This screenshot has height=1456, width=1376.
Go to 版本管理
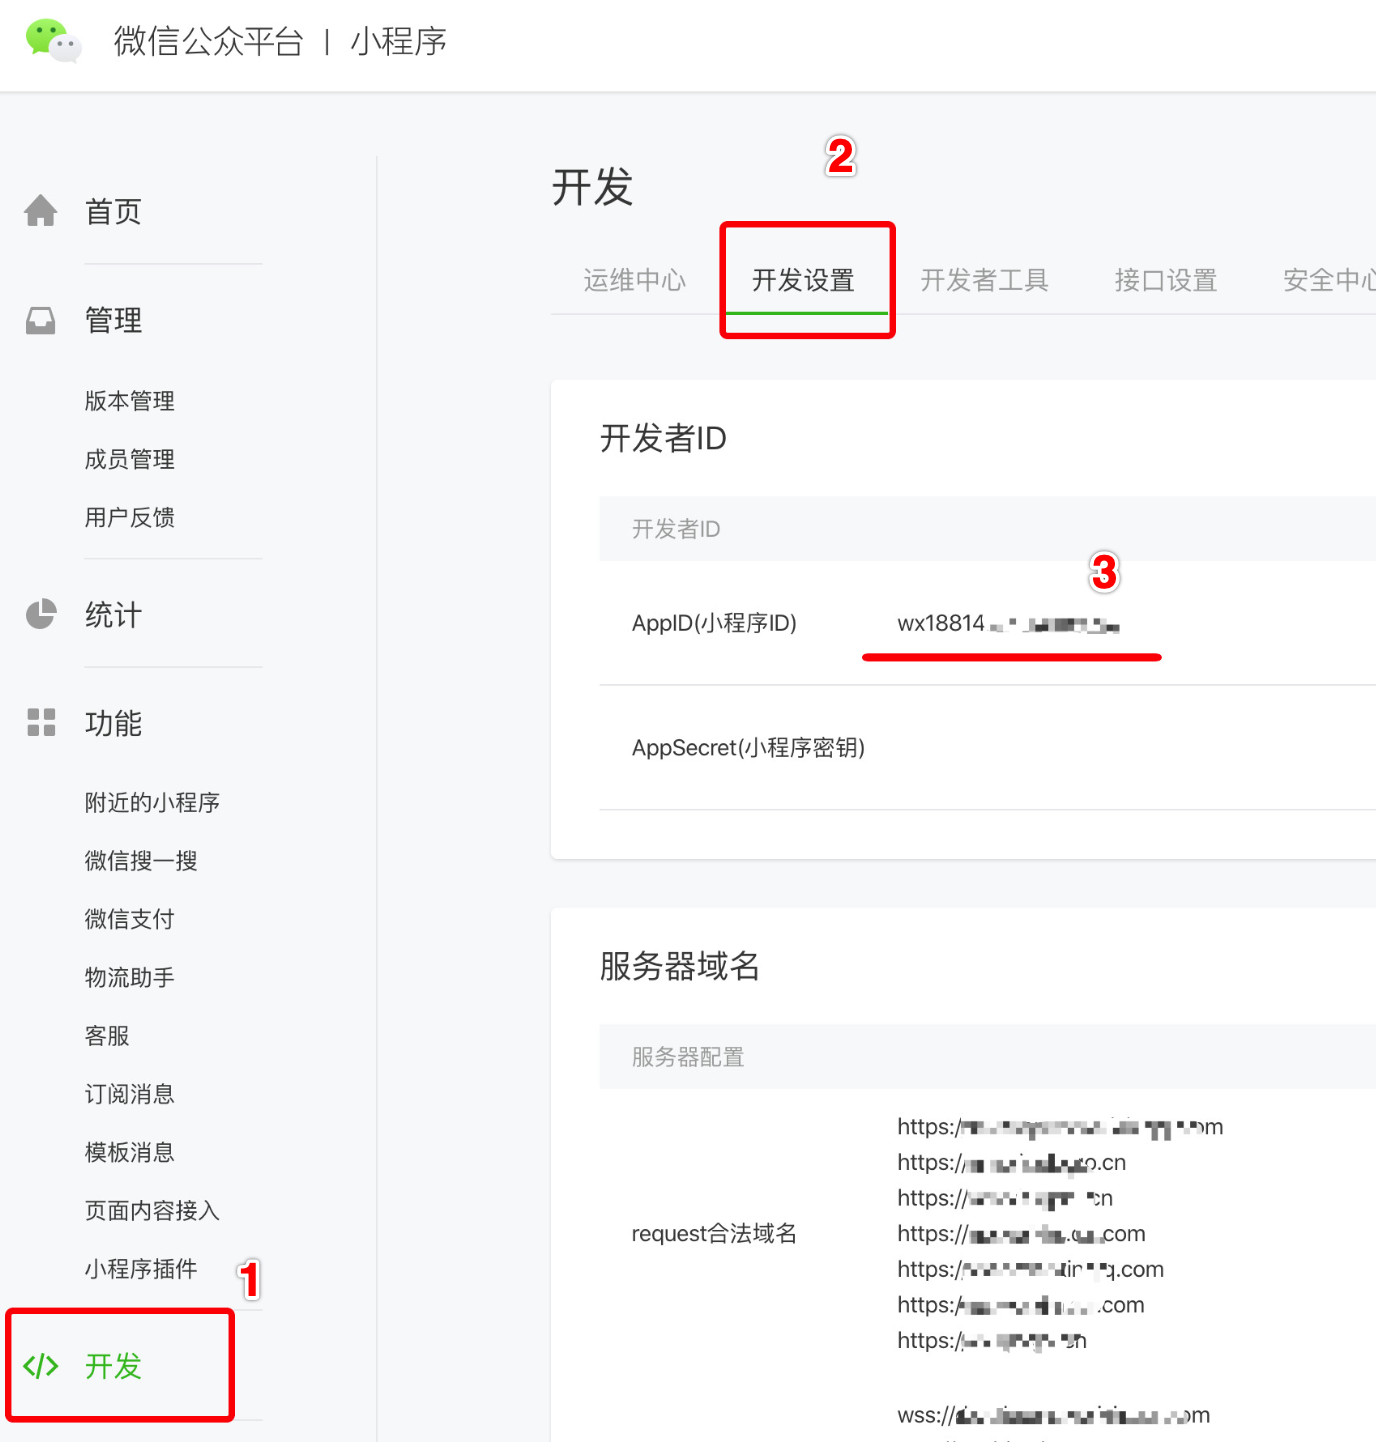(x=130, y=401)
